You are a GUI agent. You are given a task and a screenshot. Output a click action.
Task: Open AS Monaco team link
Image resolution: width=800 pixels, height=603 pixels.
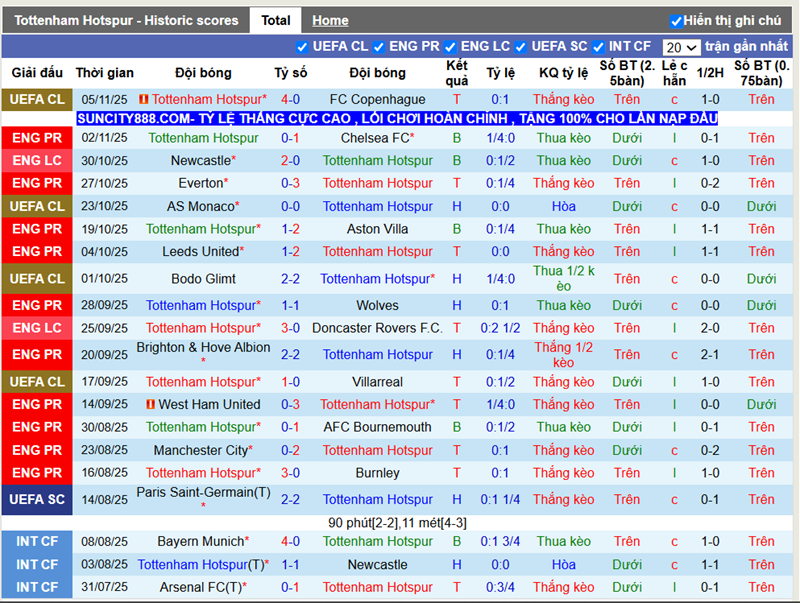coord(203,206)
